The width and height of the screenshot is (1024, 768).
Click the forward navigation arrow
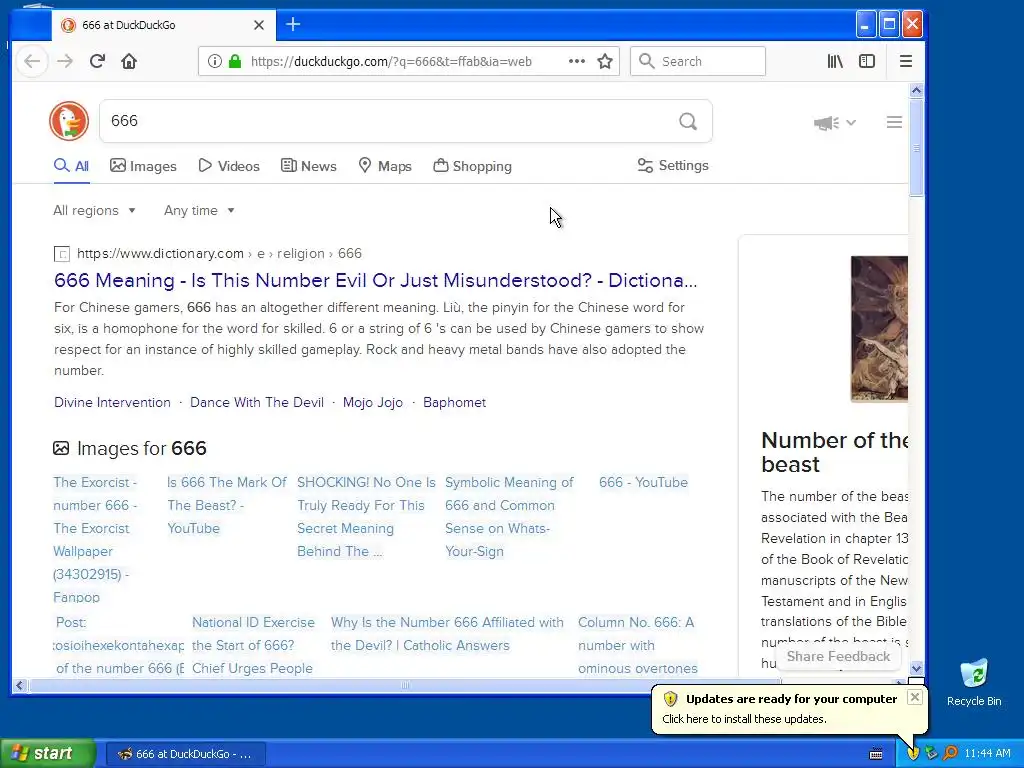click(x=65, y=61)
